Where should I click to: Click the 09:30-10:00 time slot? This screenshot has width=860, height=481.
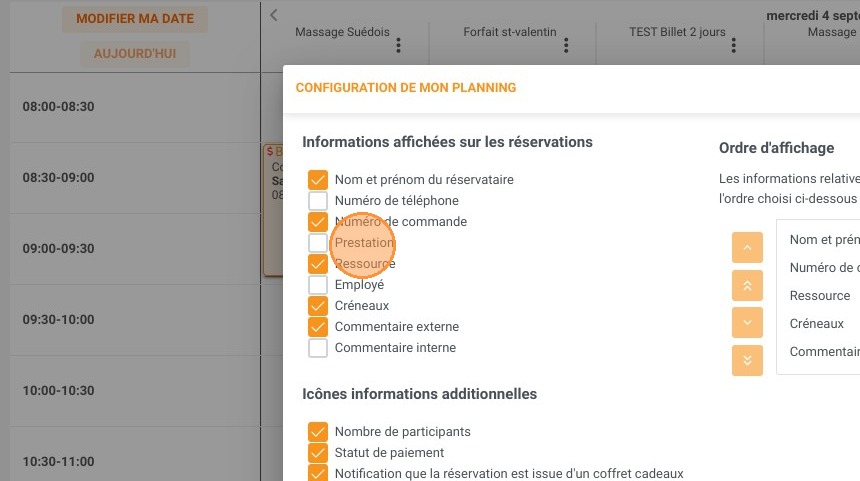click(58, 319)
